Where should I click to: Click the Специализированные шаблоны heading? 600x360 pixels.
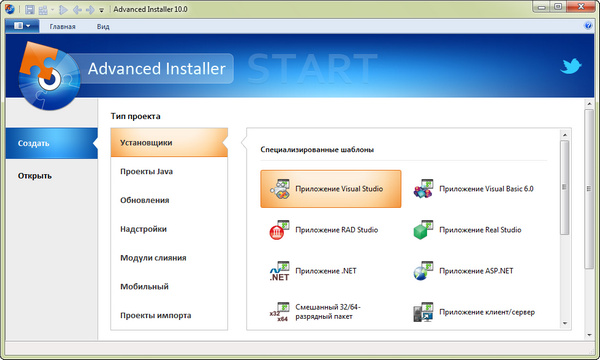tap(317, 150)
